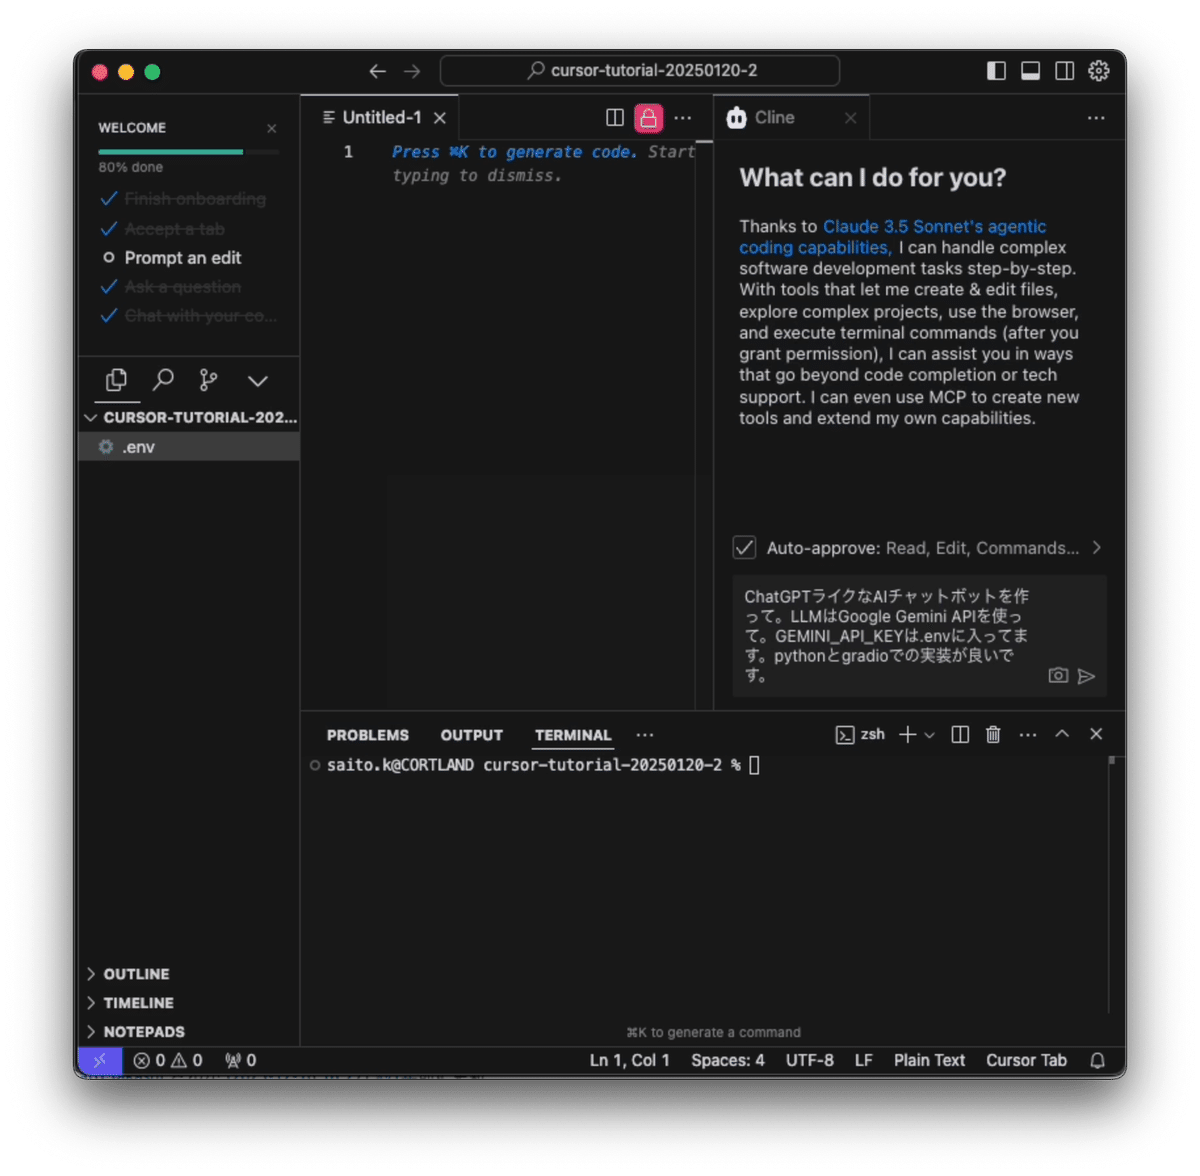Open Cursor Tab status menu
The height and width of the screenshot is (1176, 1200).
tap(1027, 1061)
